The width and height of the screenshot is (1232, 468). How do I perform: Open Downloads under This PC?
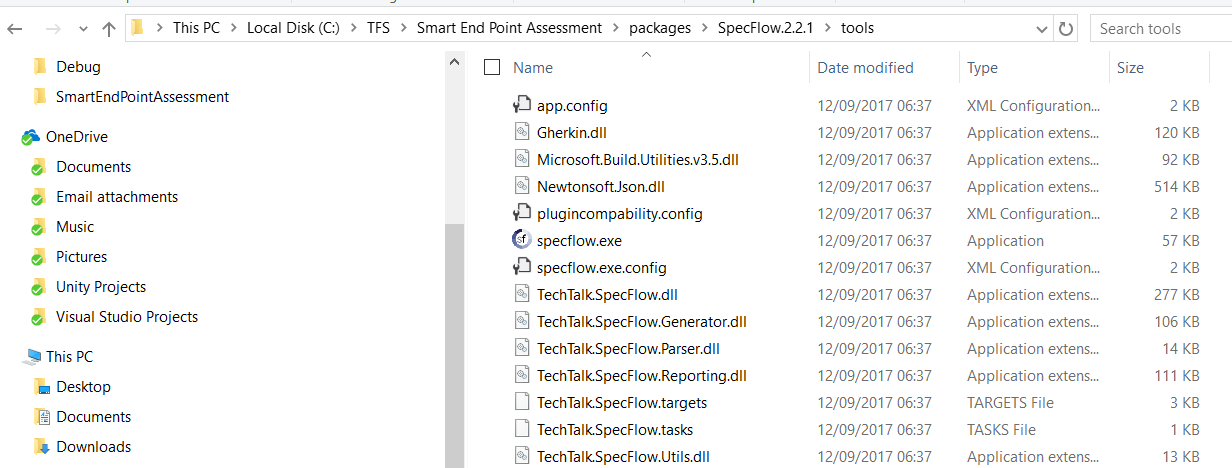93,447
